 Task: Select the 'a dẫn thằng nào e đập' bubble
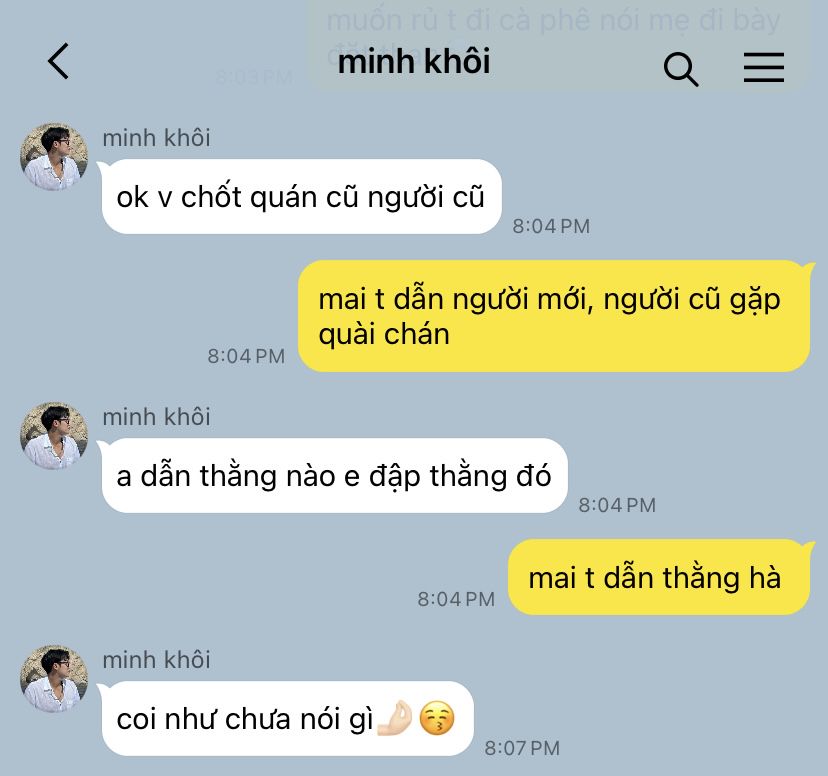point(334,475)
